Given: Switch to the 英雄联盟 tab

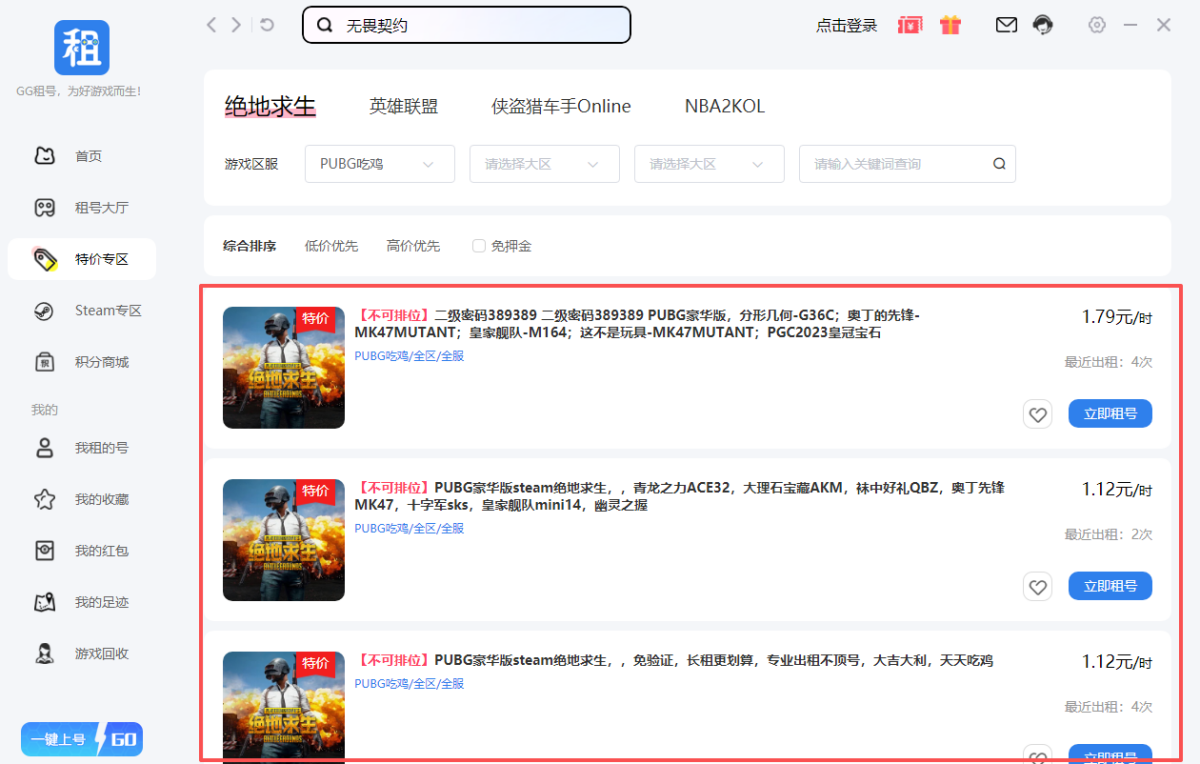Looking at the screenshot, I should coord(403,106).
